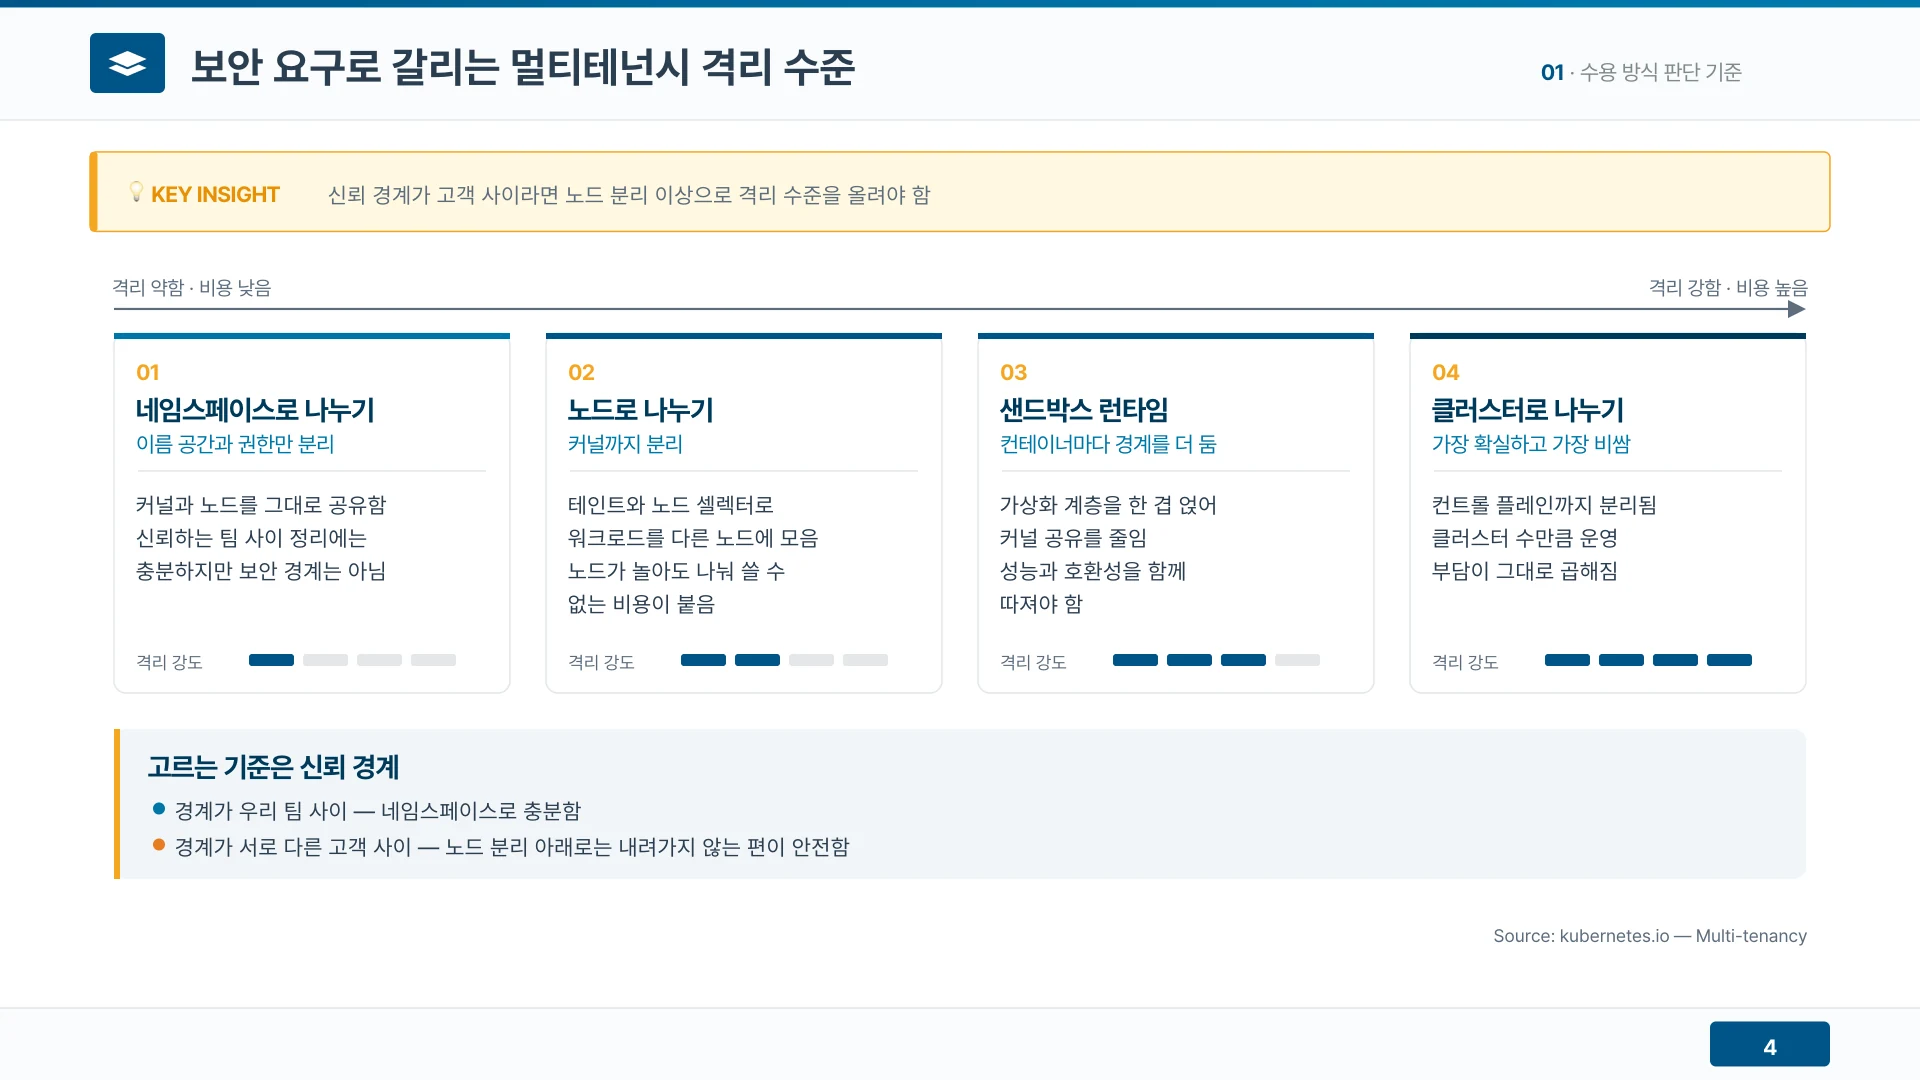
Task: Click the line '커널과 노드를 그대로 공유함'
Action: [261, 504]
